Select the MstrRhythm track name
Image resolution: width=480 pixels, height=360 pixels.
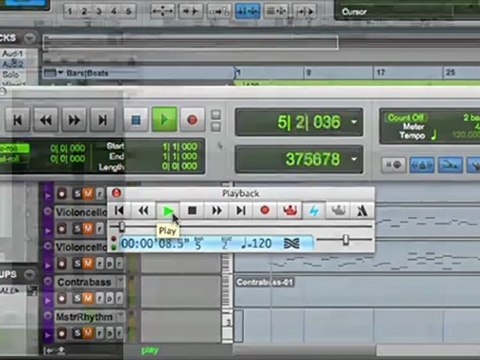coord(84,317)
